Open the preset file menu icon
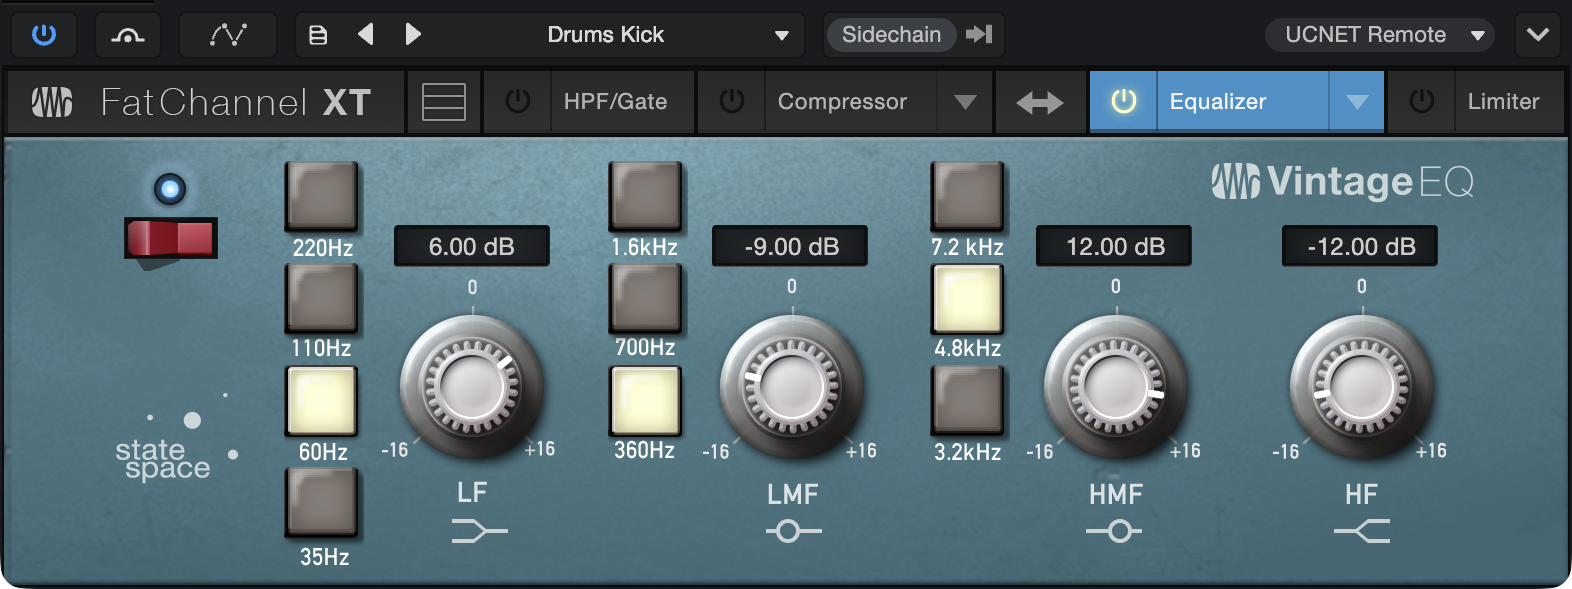 pyautogui.click(x=318, y=35)
